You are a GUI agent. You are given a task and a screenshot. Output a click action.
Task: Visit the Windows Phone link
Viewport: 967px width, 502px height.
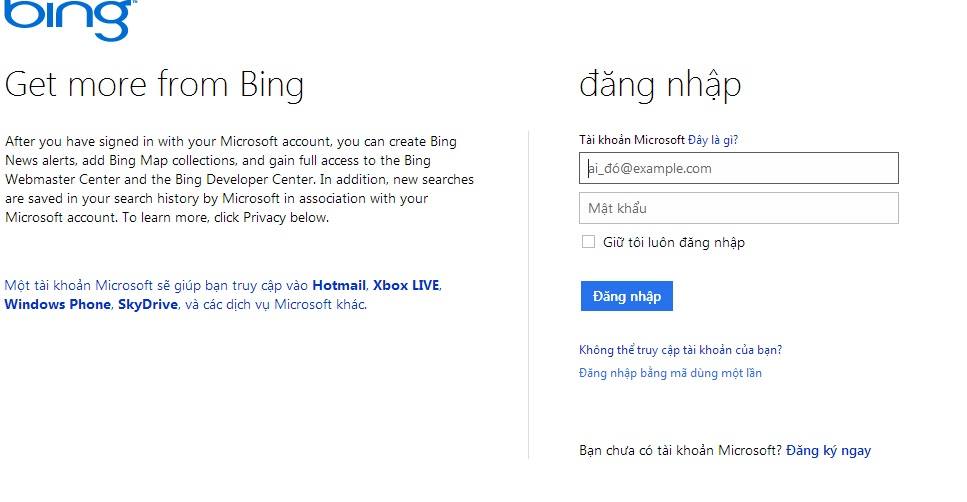tap(57, 304)
